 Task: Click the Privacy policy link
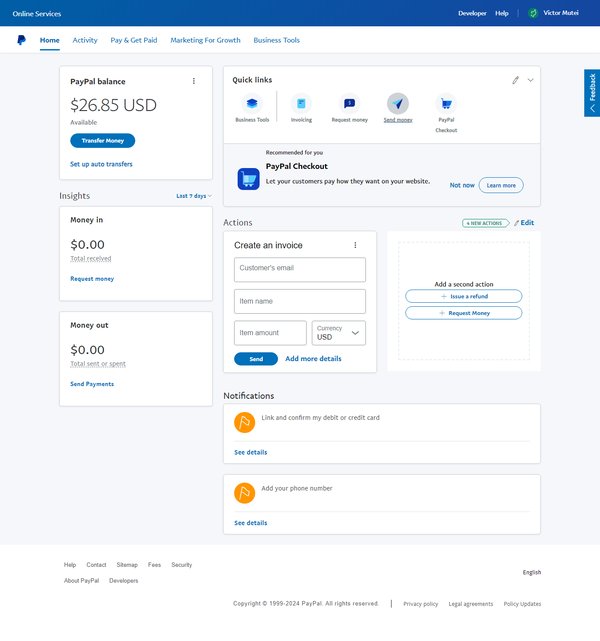(421, 604)
